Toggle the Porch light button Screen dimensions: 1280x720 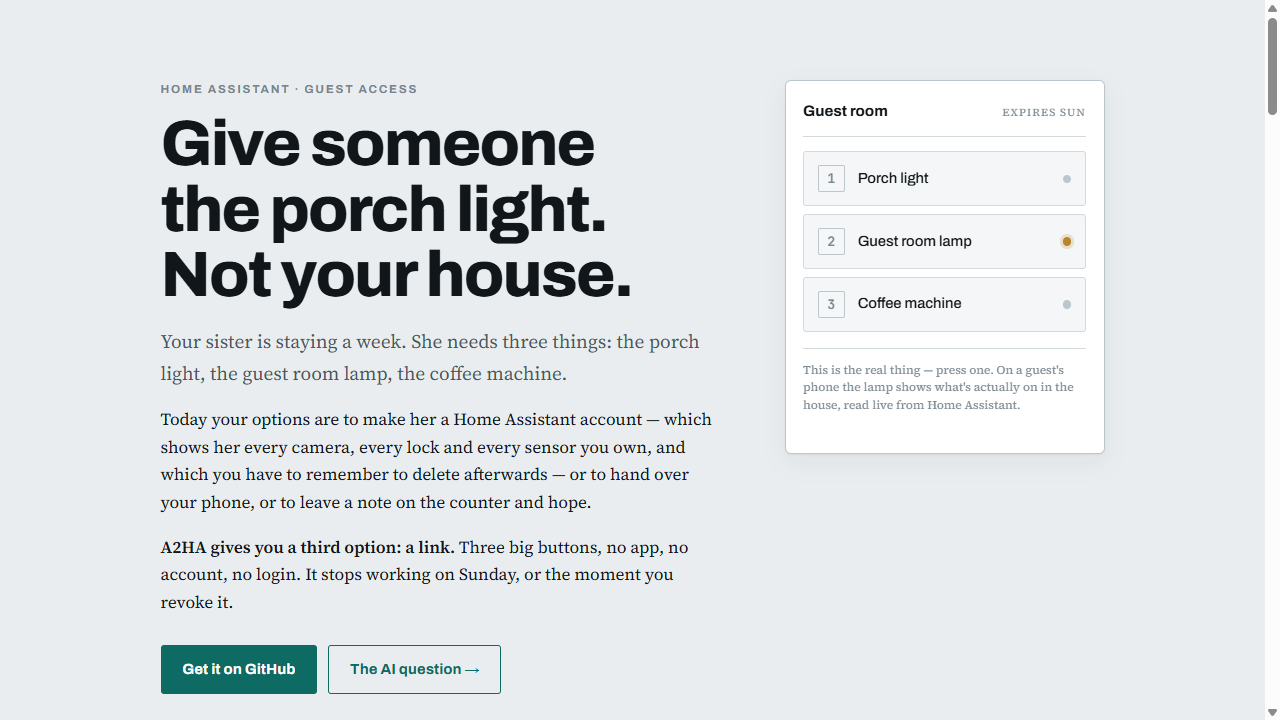click(x=944, y=178)
